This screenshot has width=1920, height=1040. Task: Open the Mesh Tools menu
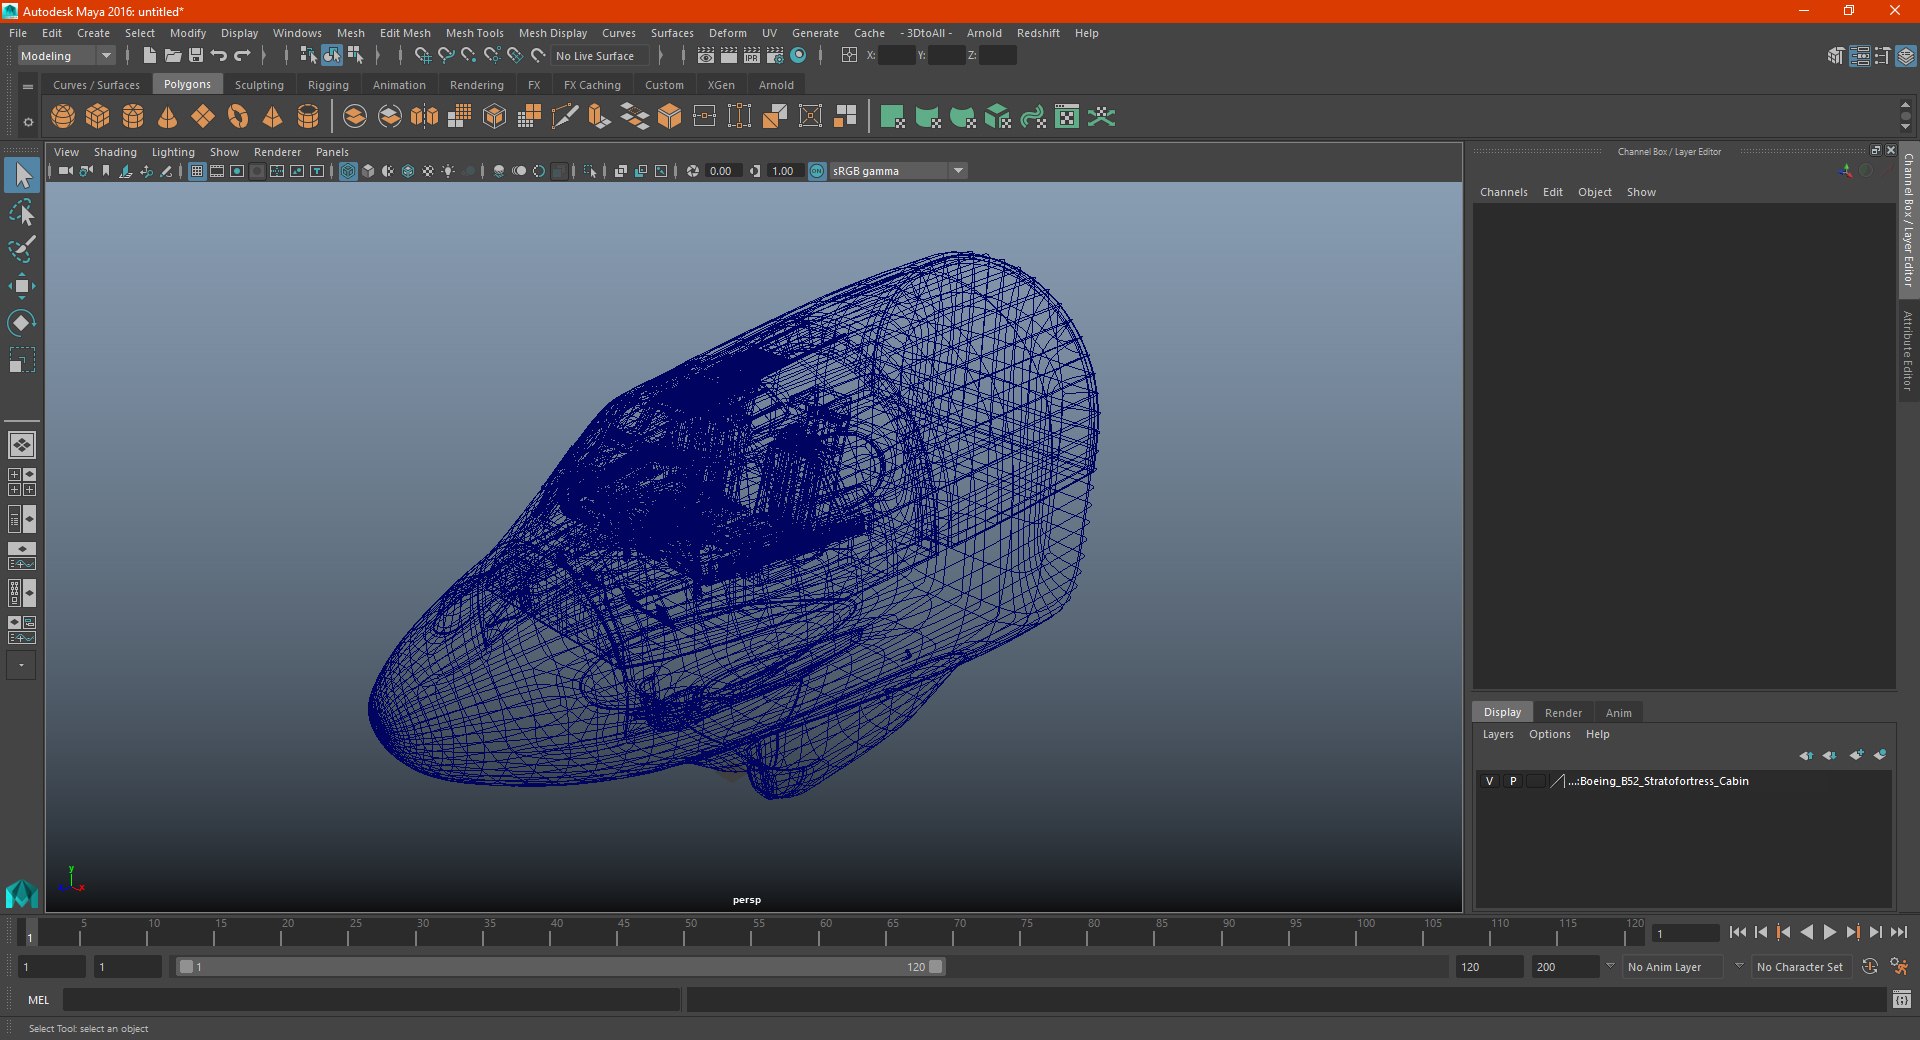474,33
